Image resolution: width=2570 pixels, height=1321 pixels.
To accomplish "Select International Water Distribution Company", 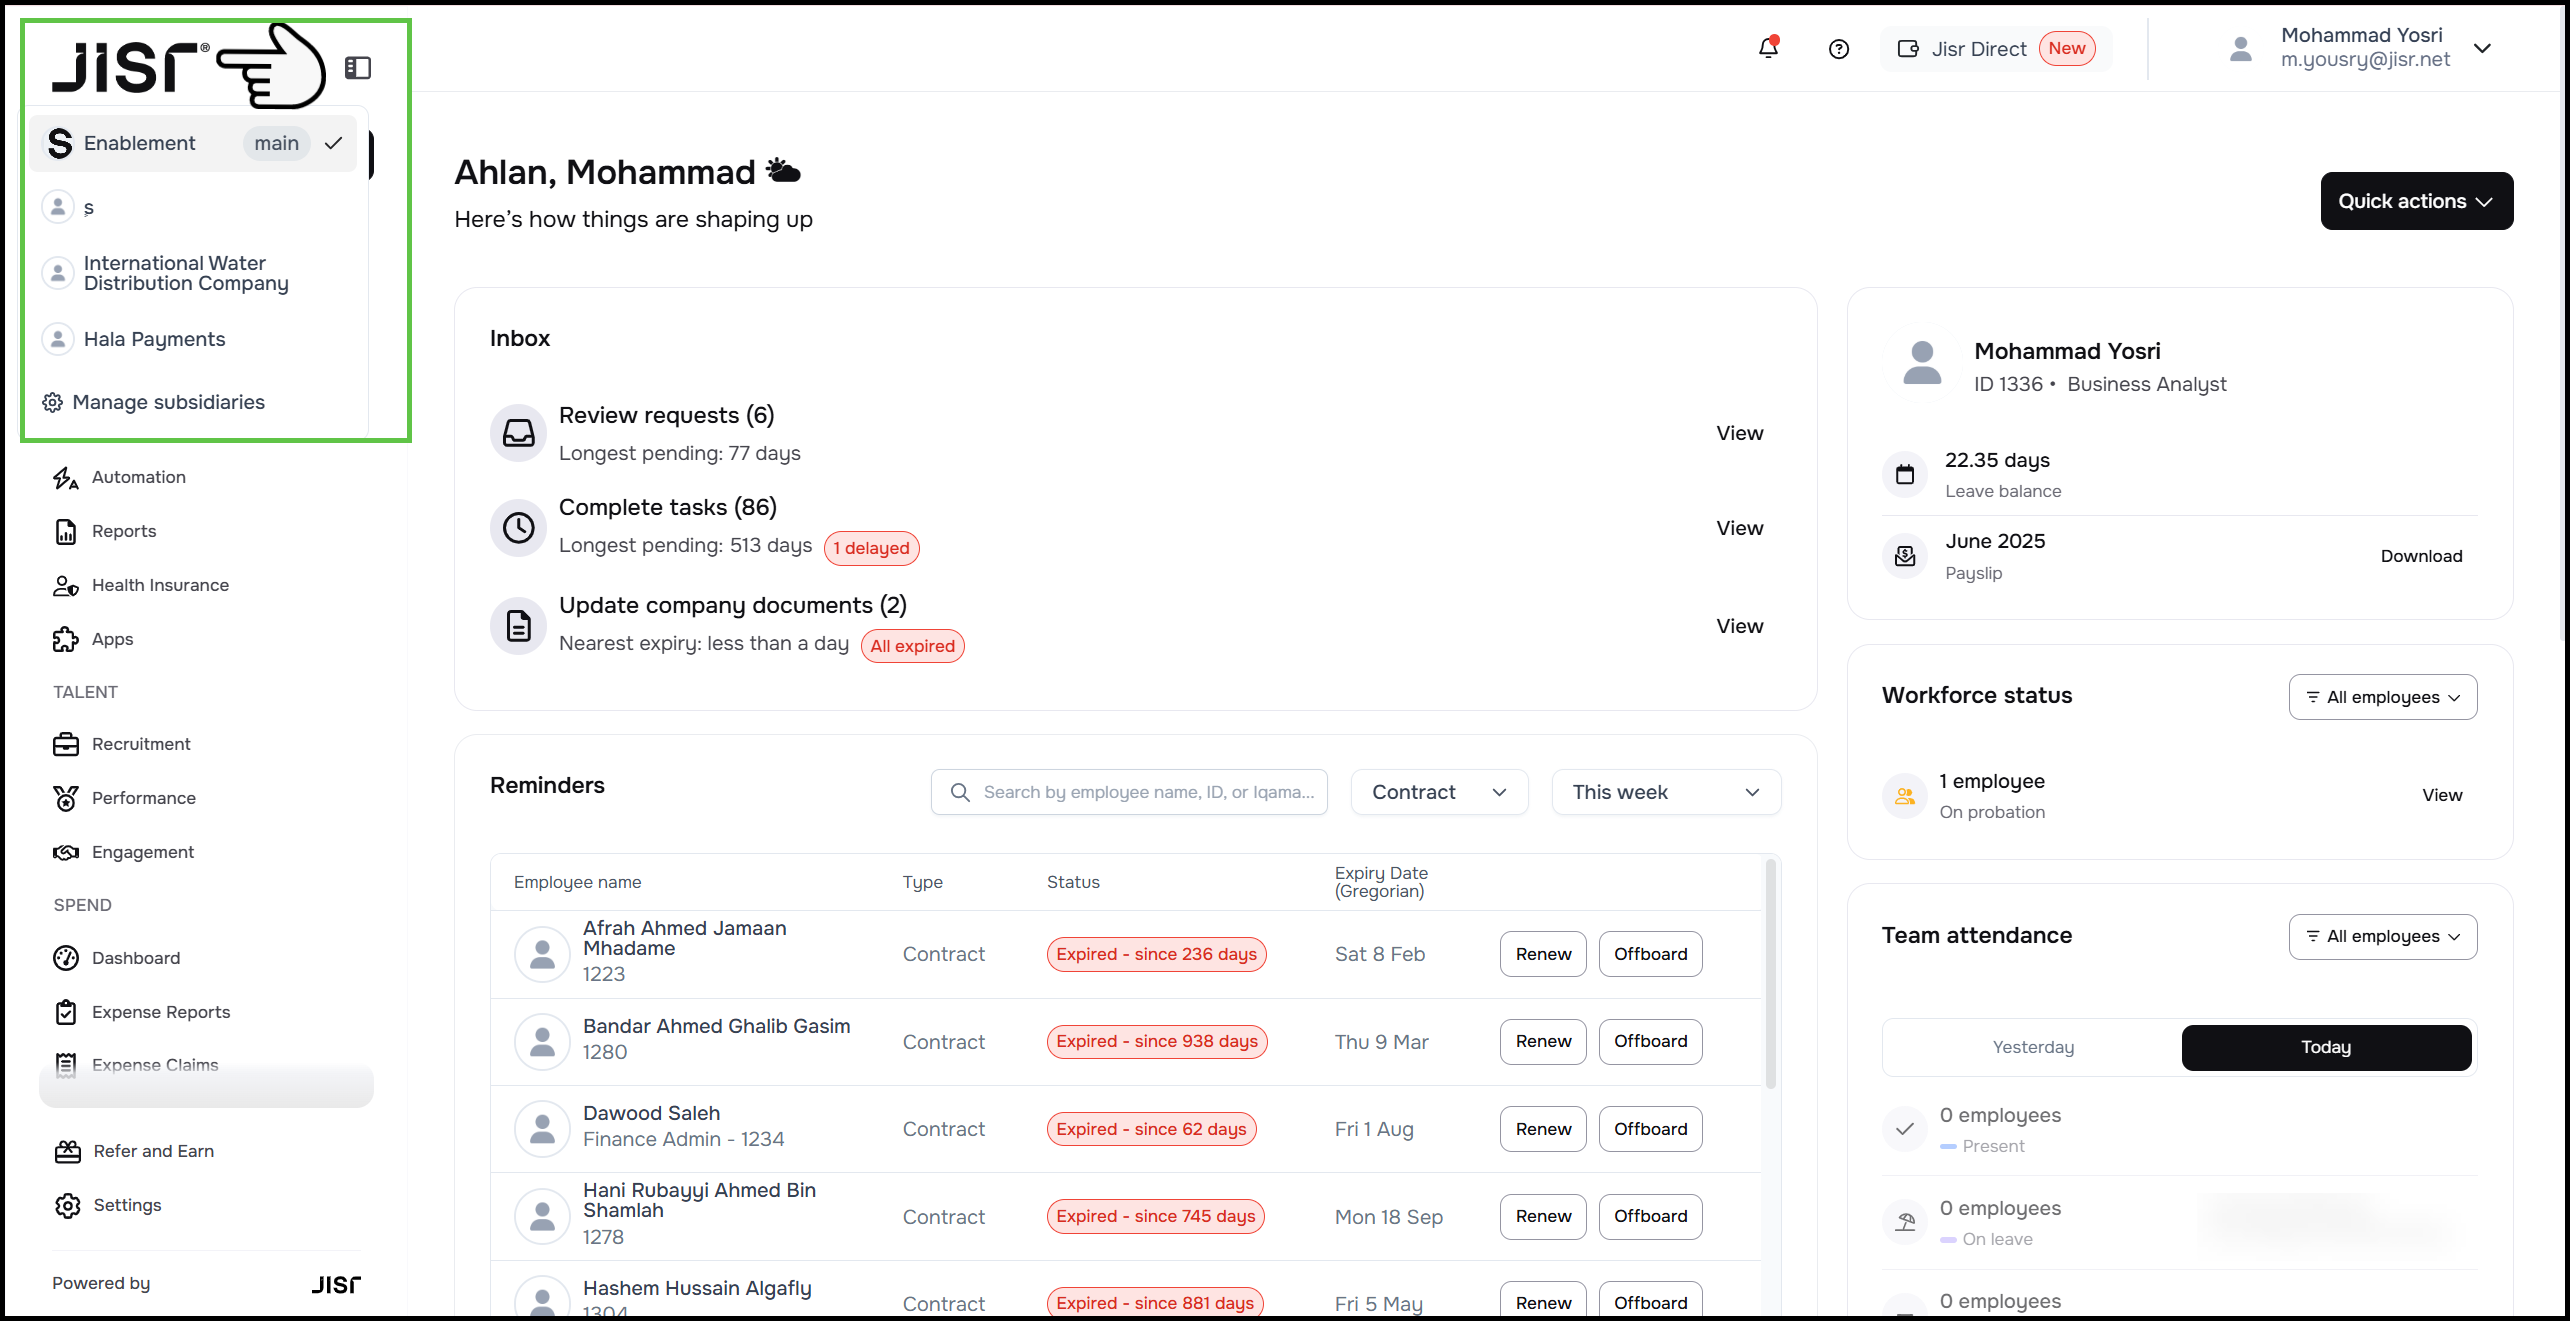I will (x=185, y=273).
